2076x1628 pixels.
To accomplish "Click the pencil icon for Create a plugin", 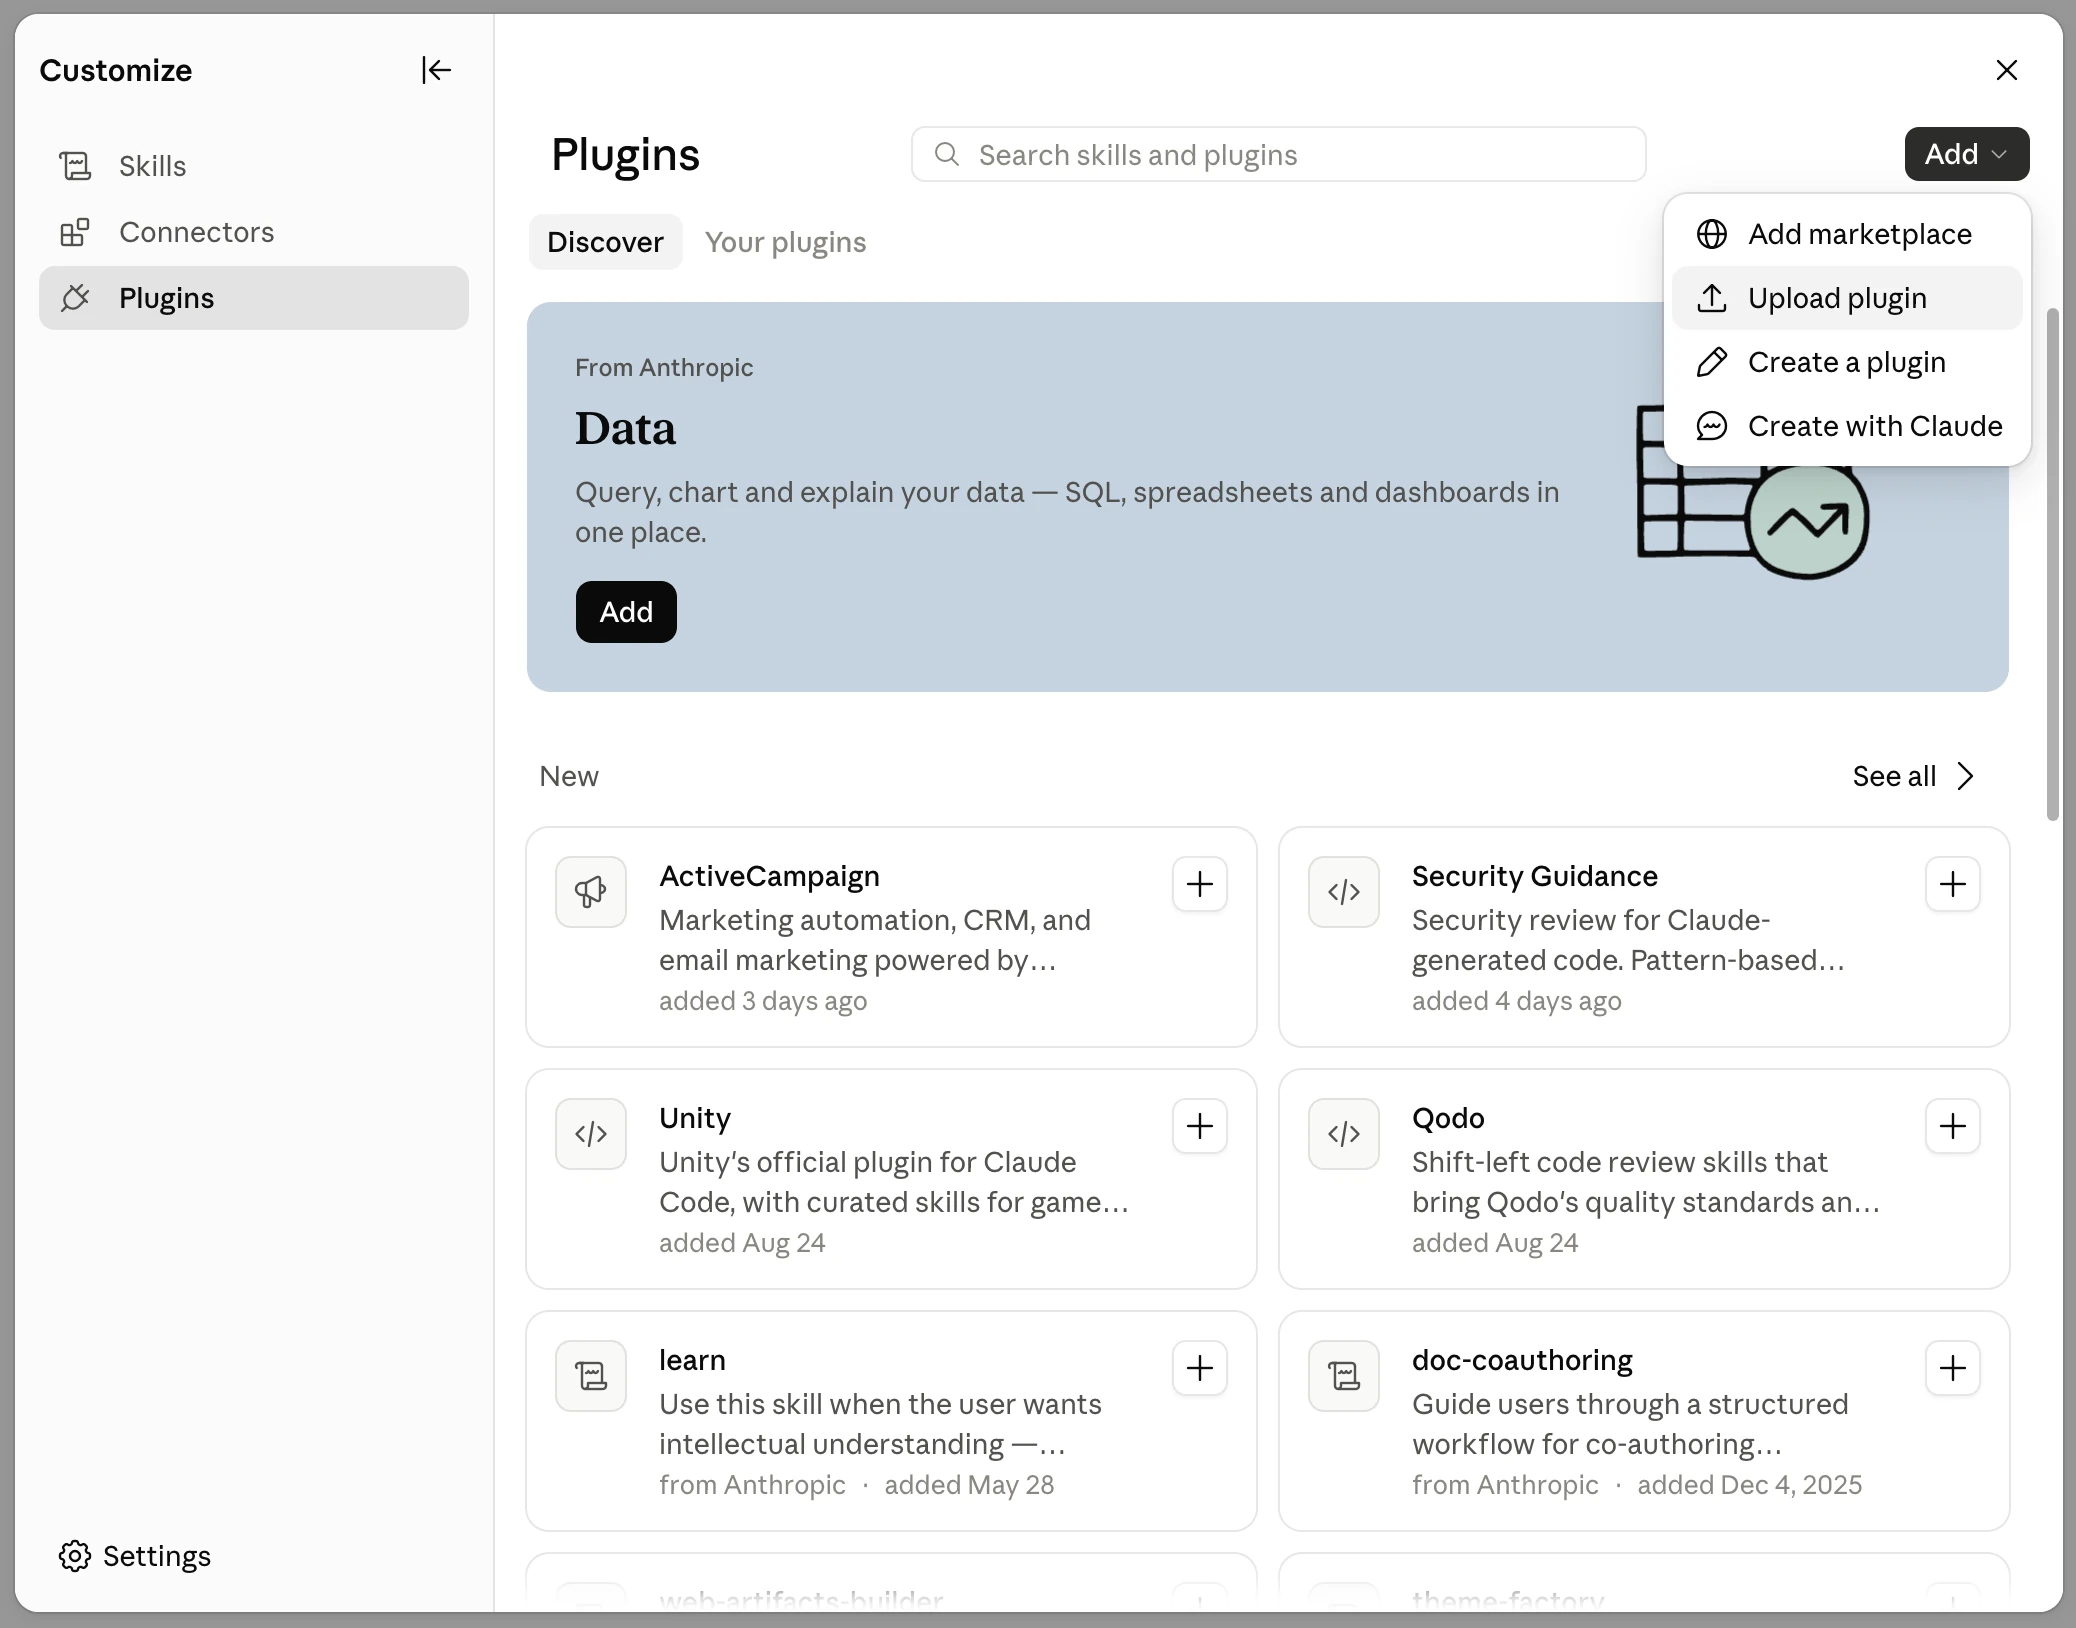I will [1712, 362].
